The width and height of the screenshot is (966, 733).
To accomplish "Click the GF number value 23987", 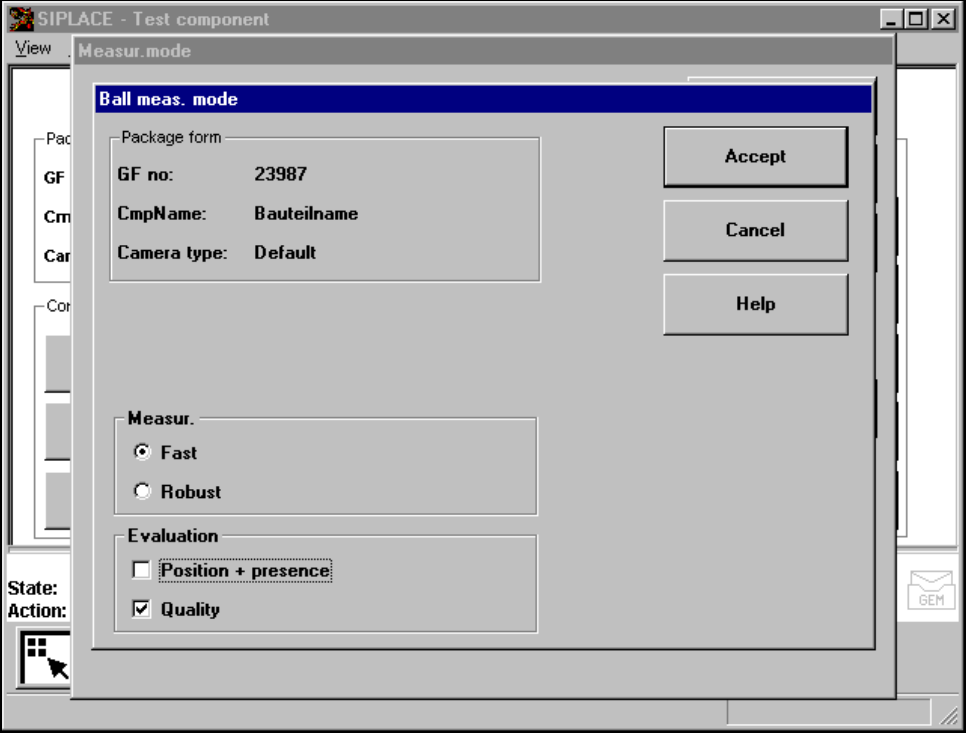I will pos(280,174).
